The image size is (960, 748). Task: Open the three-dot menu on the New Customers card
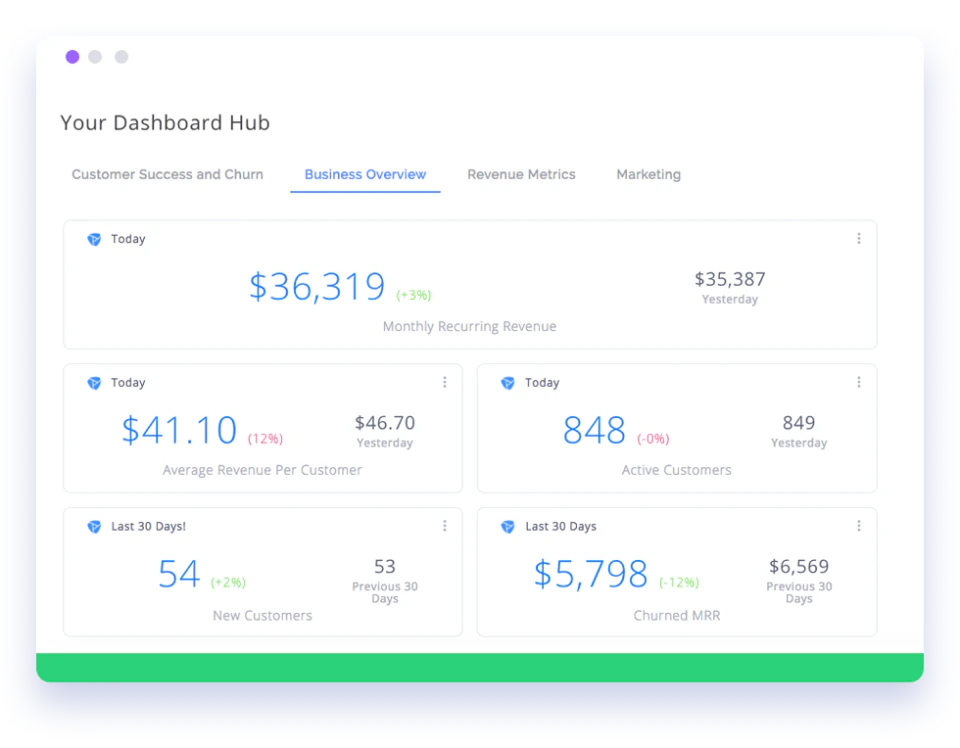coord(445,525)
